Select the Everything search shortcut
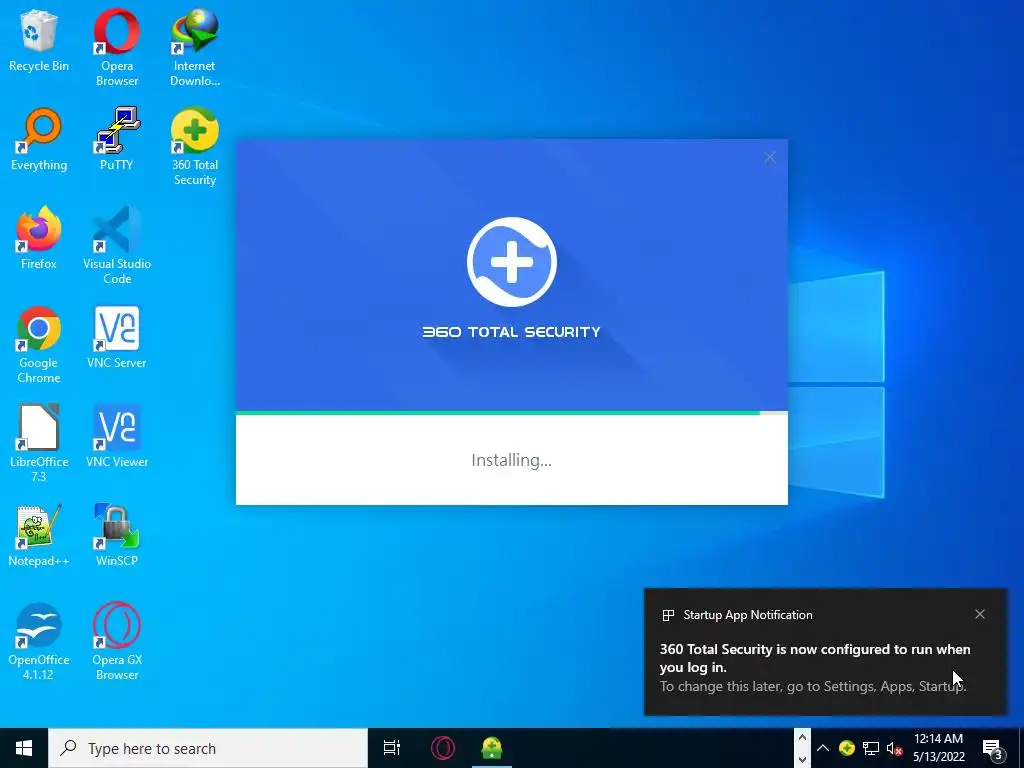Screen dimensions: 1024x768 click(39, 139)
